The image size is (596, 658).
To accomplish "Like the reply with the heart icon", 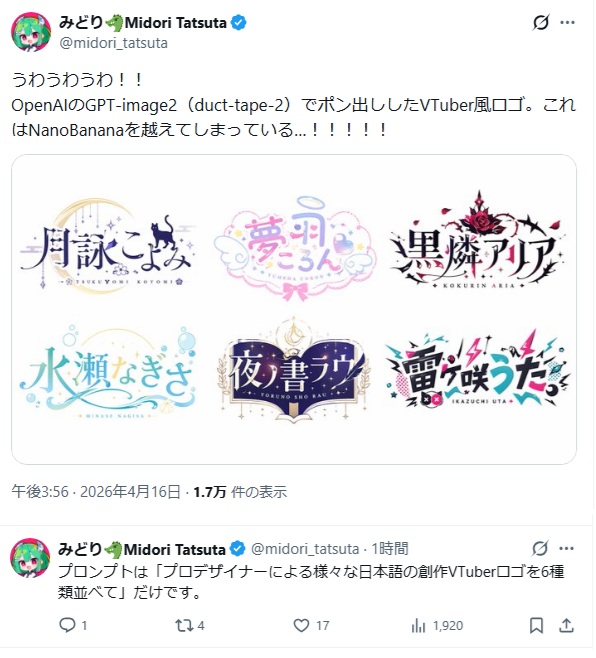I will [301, 626].
